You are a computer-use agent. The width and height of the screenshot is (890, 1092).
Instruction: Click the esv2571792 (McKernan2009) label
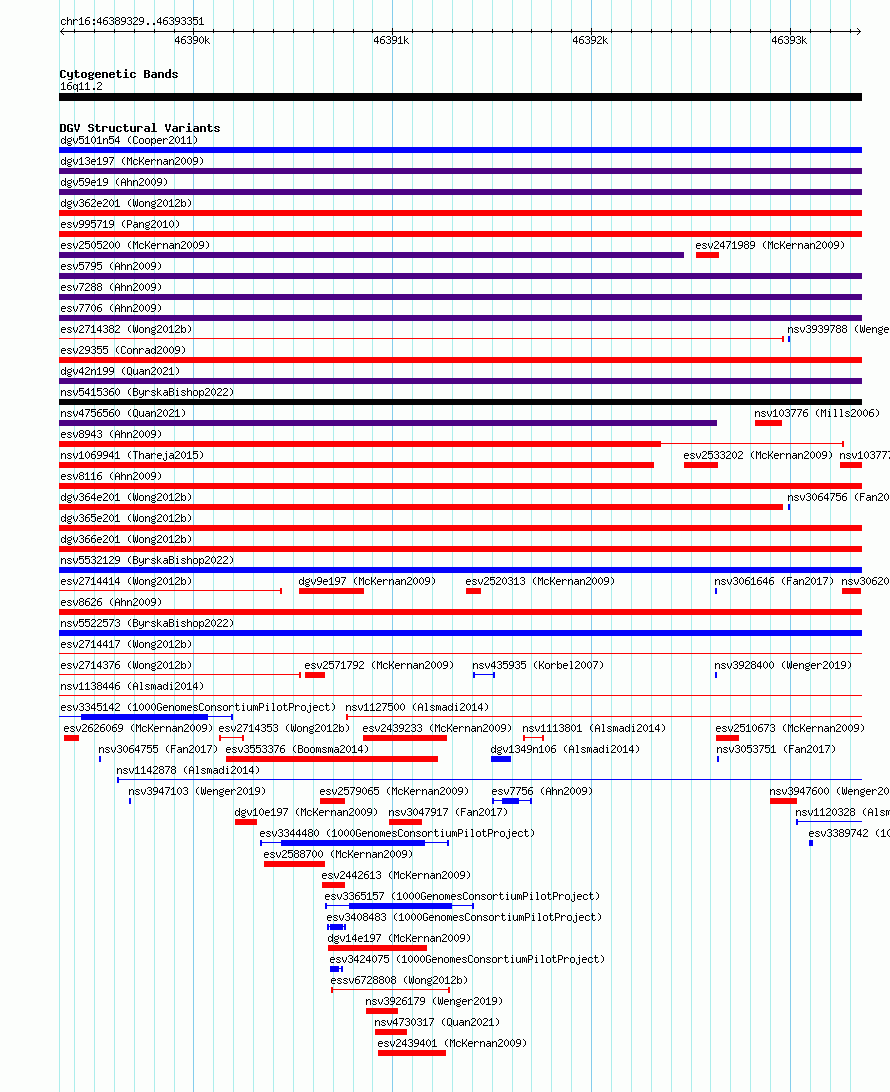[379, 665]
